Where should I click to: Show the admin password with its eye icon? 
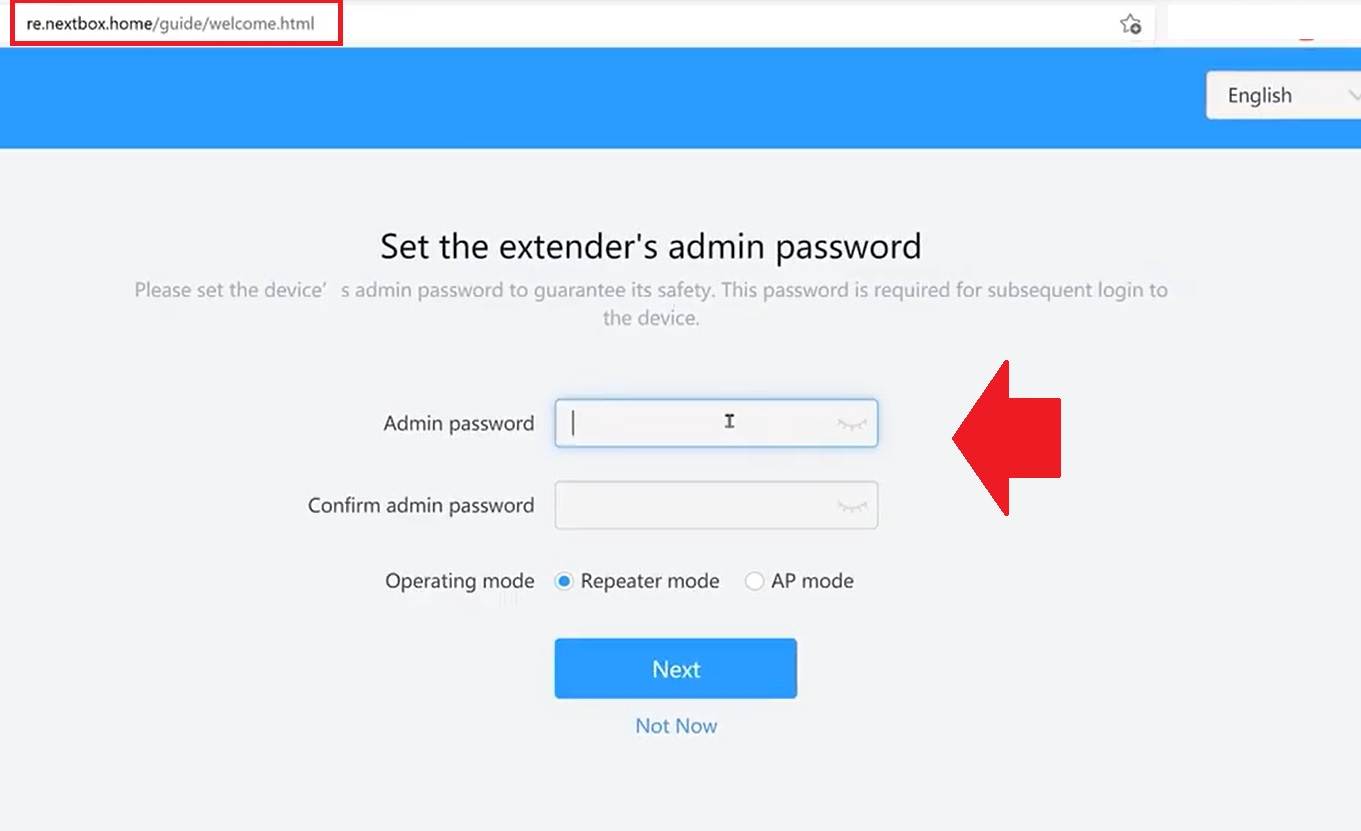(851, 424)
